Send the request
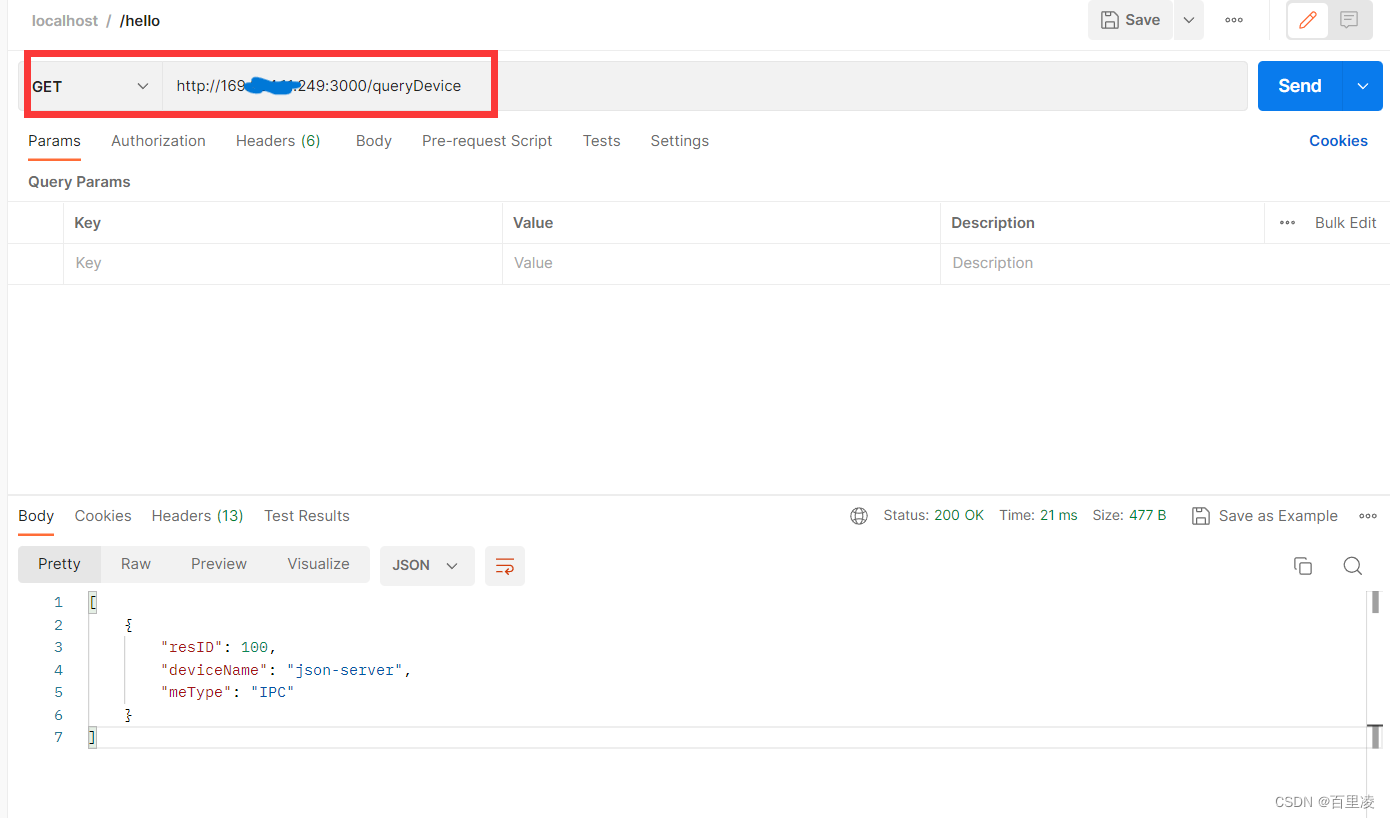 pyautogui.click(x=1300, y=86)
